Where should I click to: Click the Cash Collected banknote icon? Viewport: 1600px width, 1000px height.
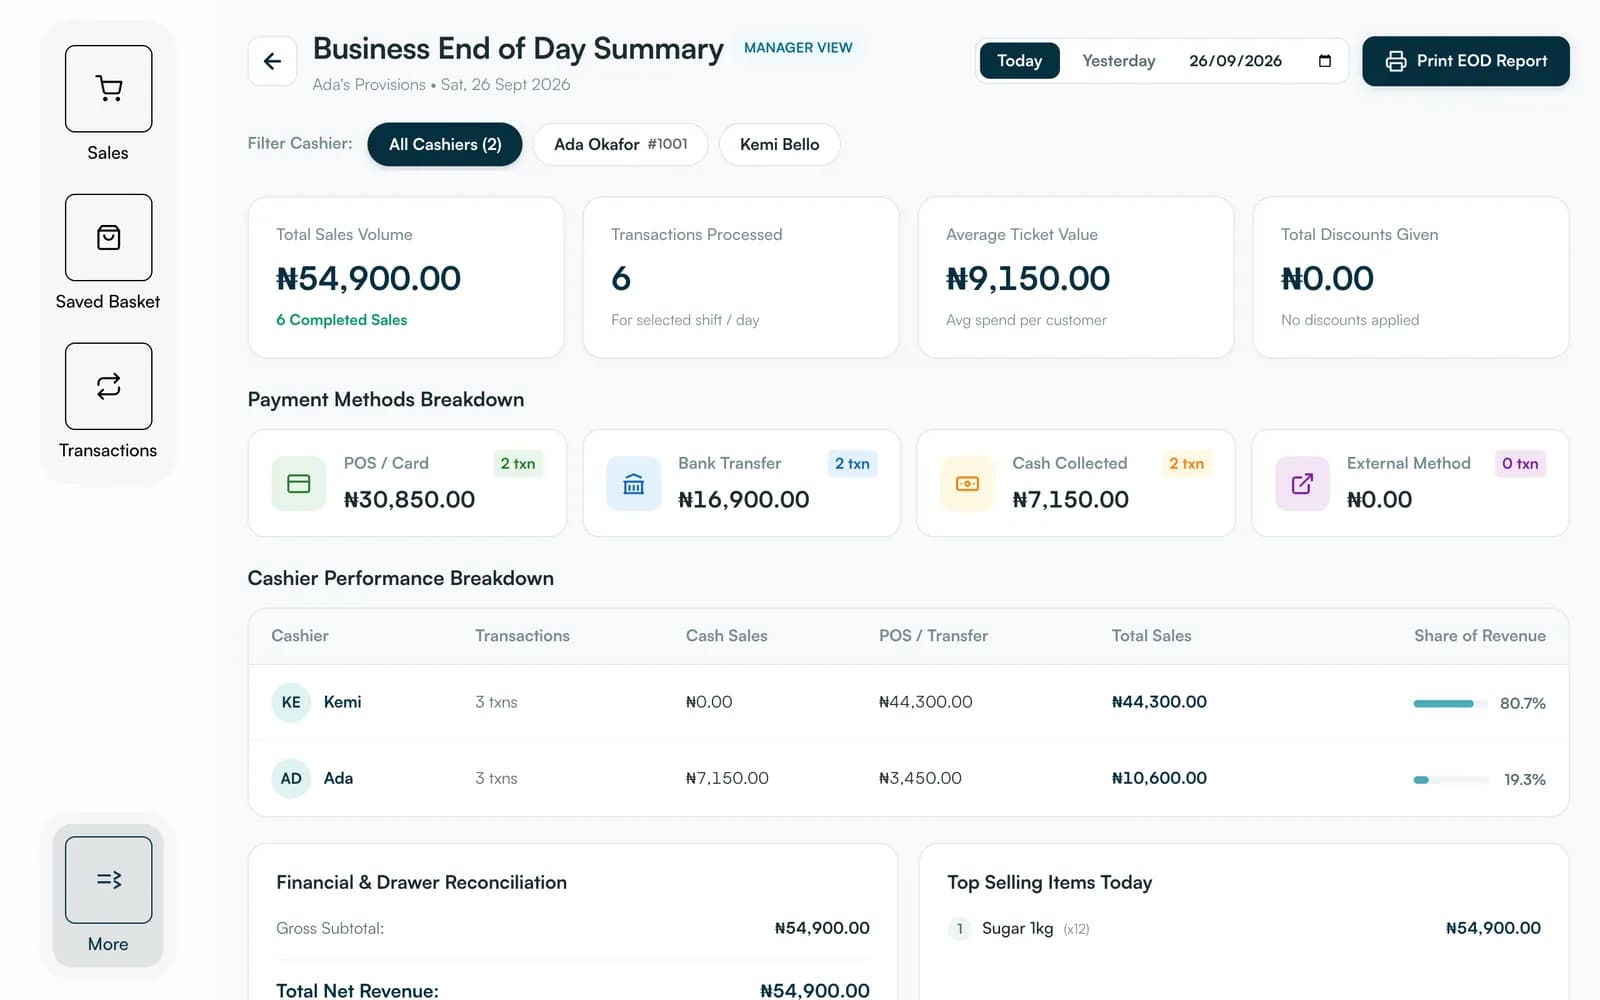coord(968,483)
